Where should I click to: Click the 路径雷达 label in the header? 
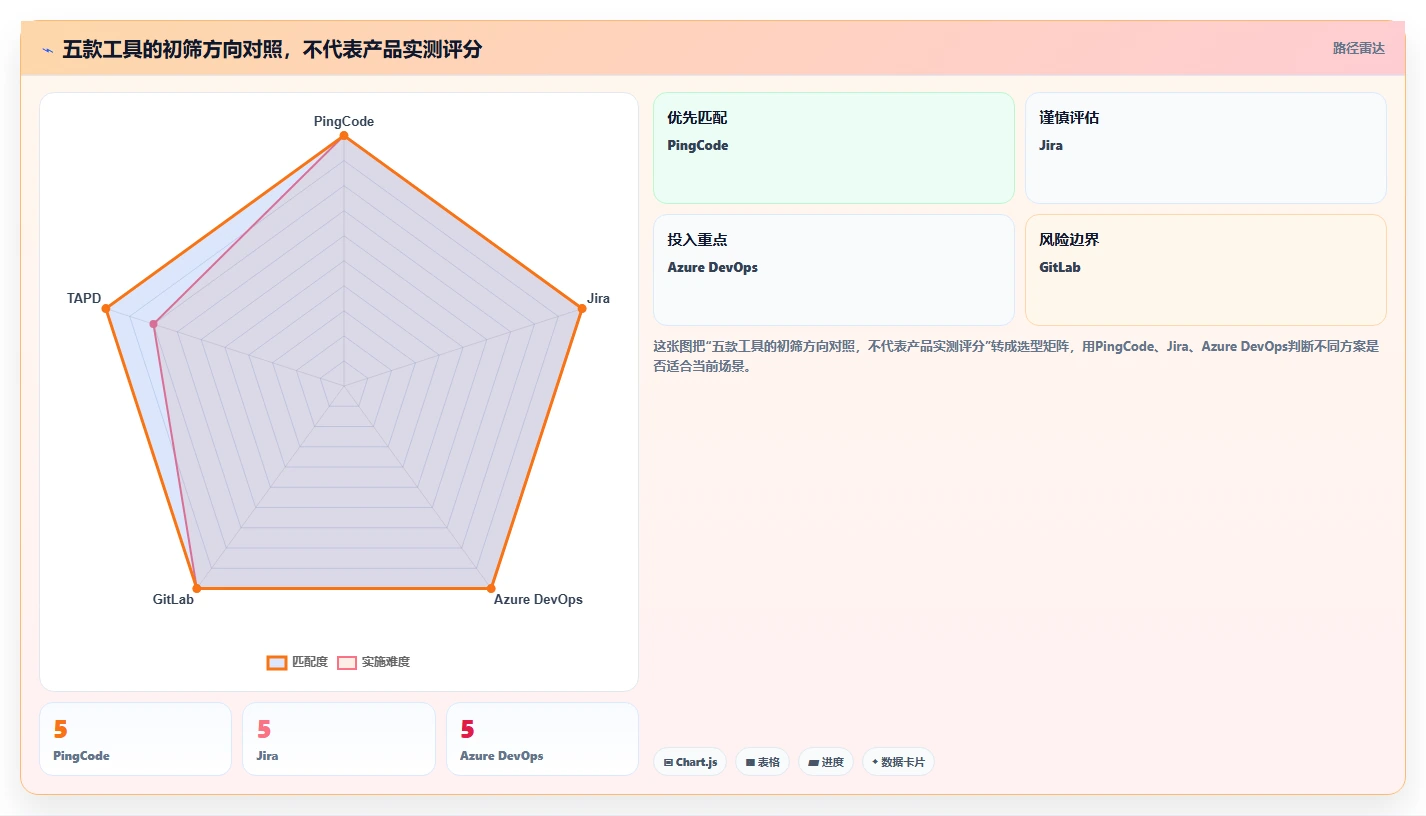pos(1358,48)
